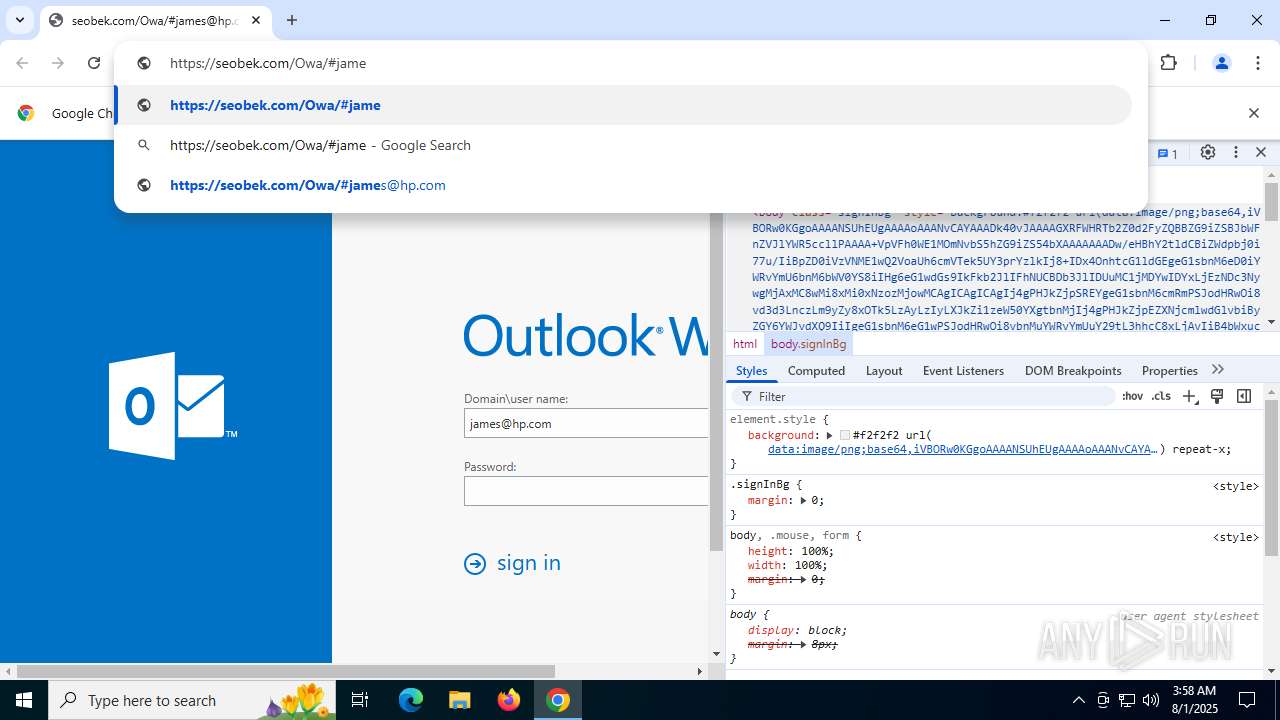Dismiss the Google Chrome info bar
1280x720 pixels.
[x=1253, y=113]
